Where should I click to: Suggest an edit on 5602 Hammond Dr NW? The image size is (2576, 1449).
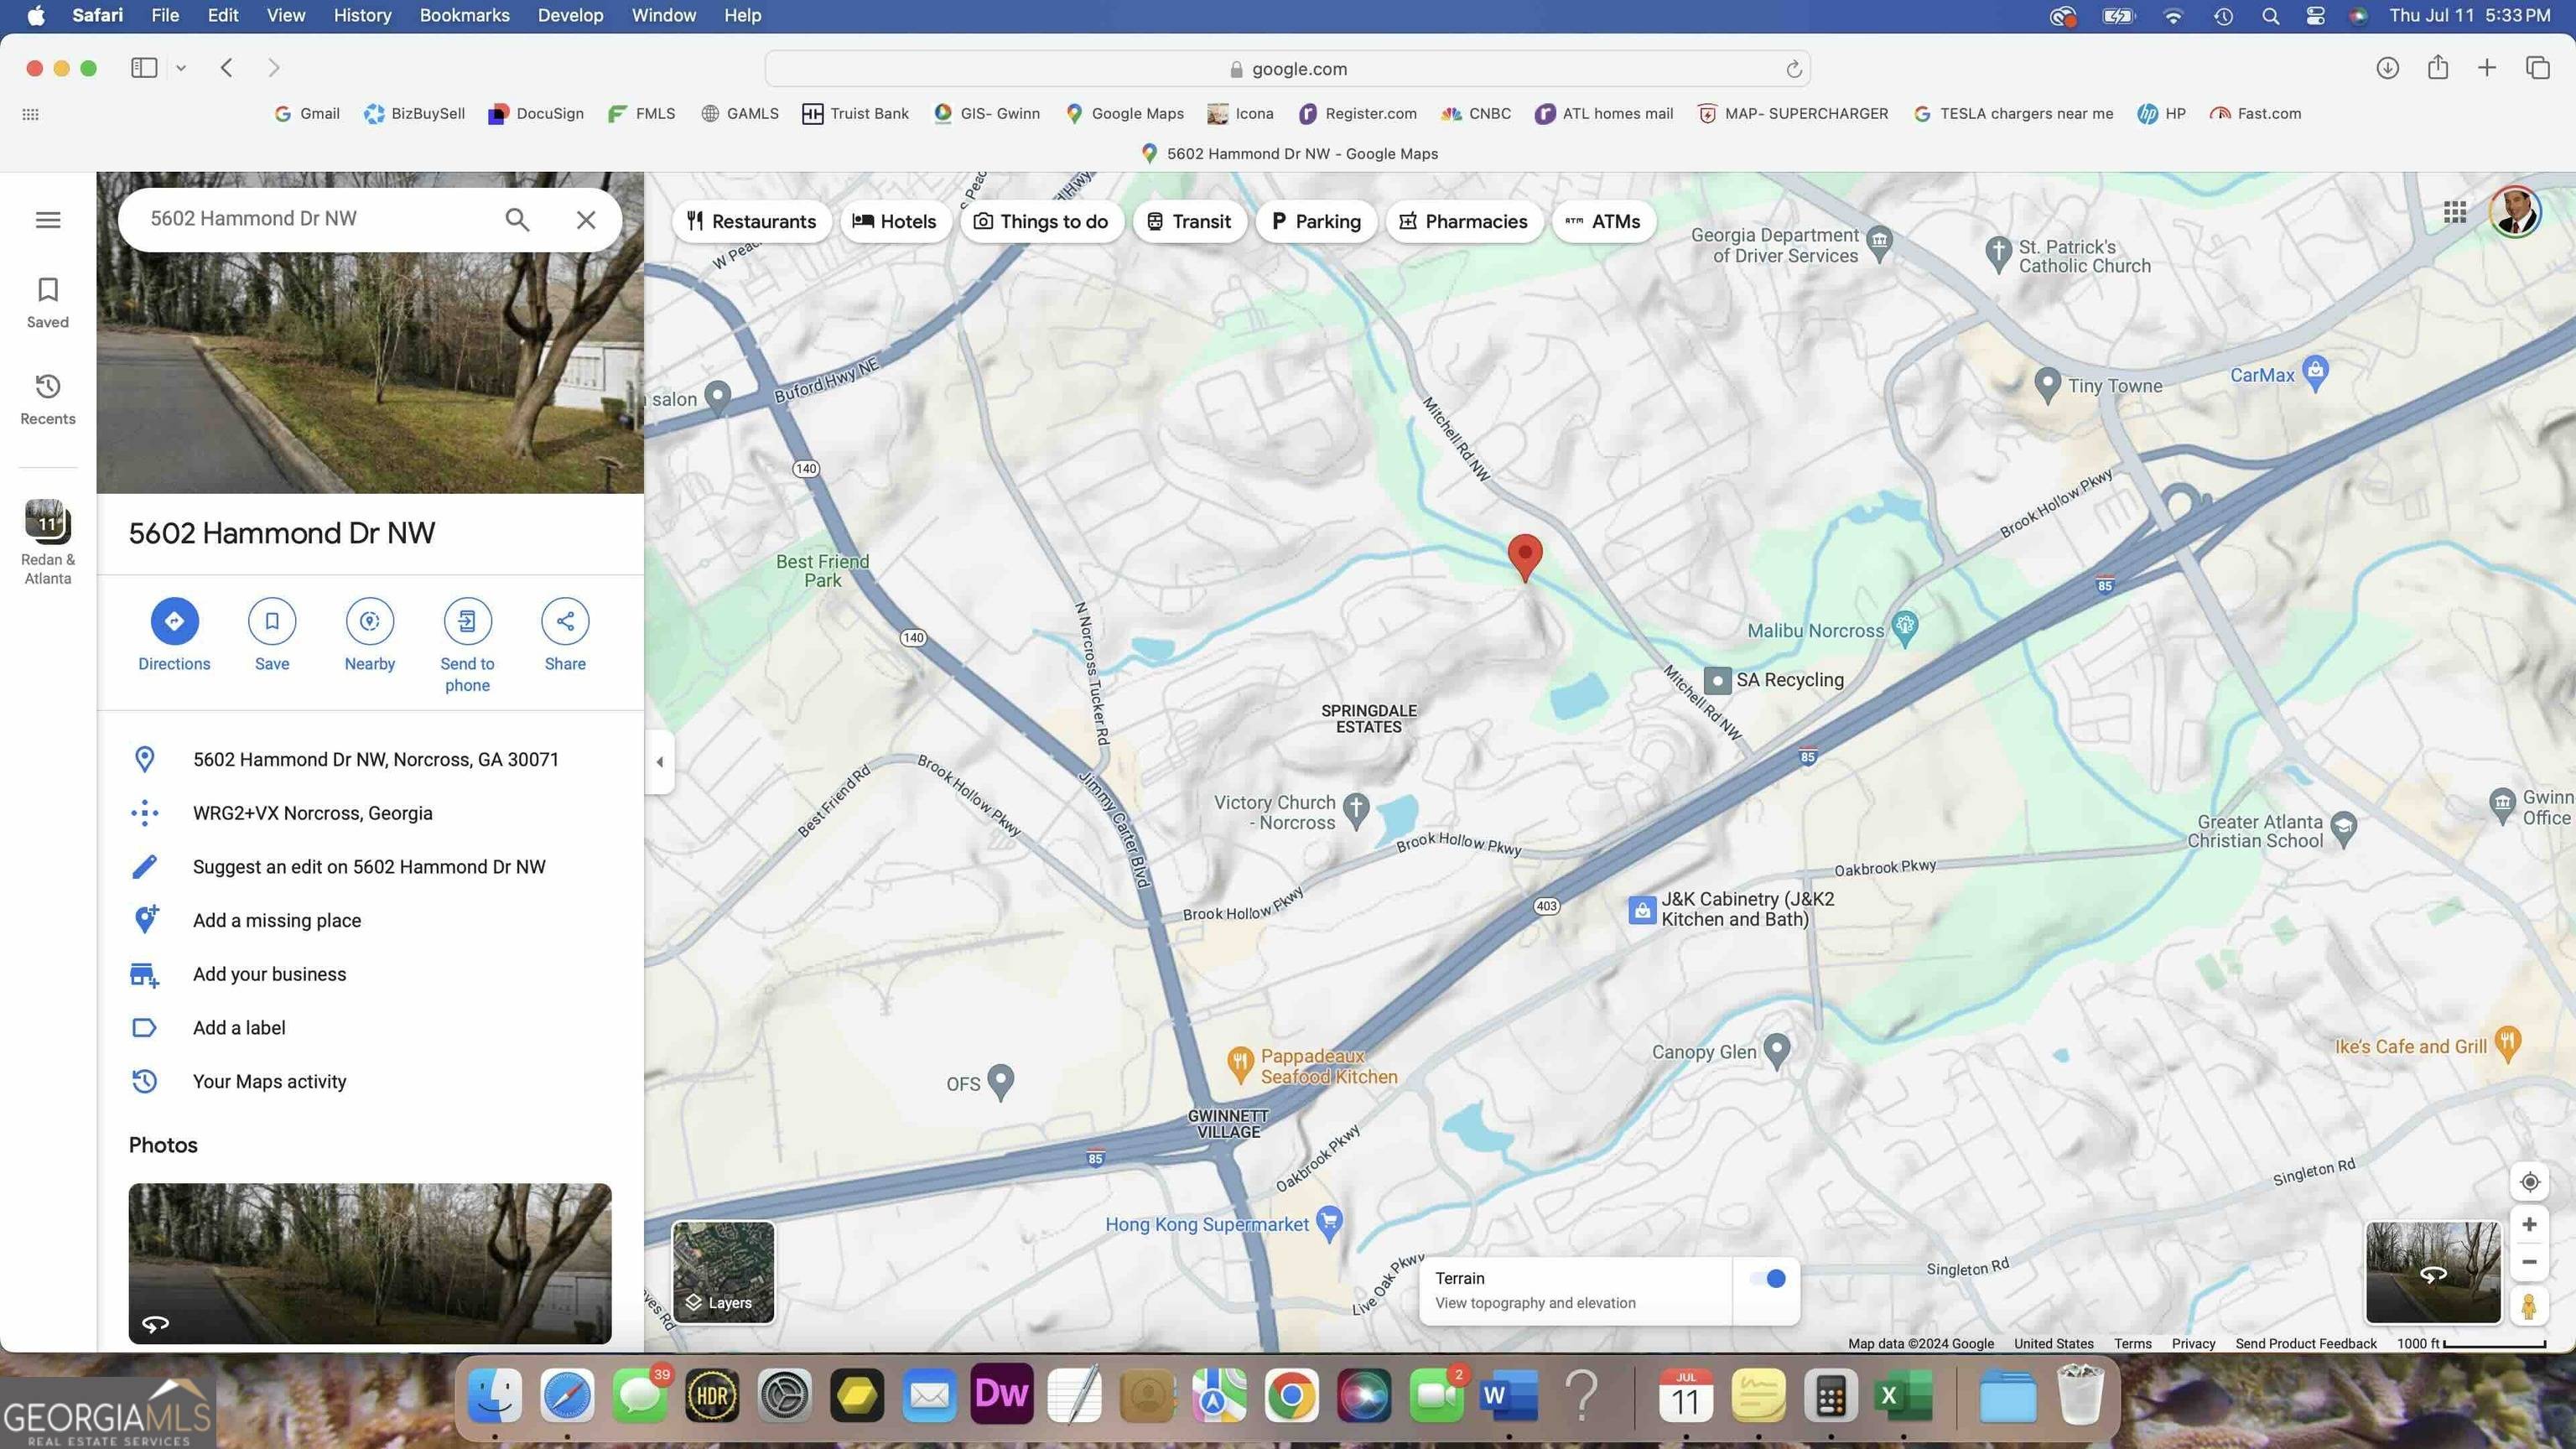pyautogui.click(x=370, y=866)
